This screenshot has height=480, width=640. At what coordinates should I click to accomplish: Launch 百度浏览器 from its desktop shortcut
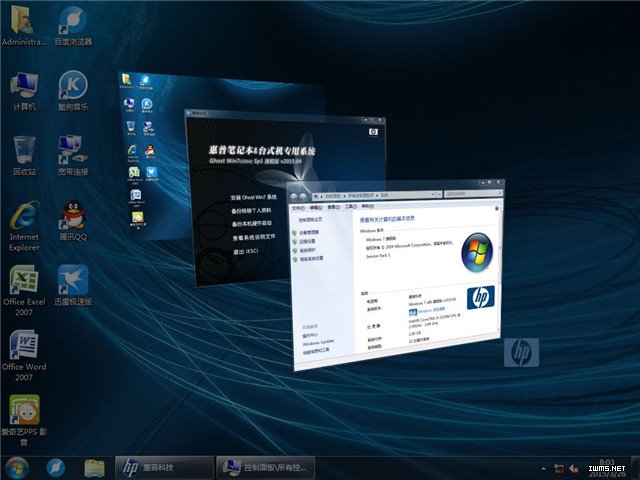(73, 25)
